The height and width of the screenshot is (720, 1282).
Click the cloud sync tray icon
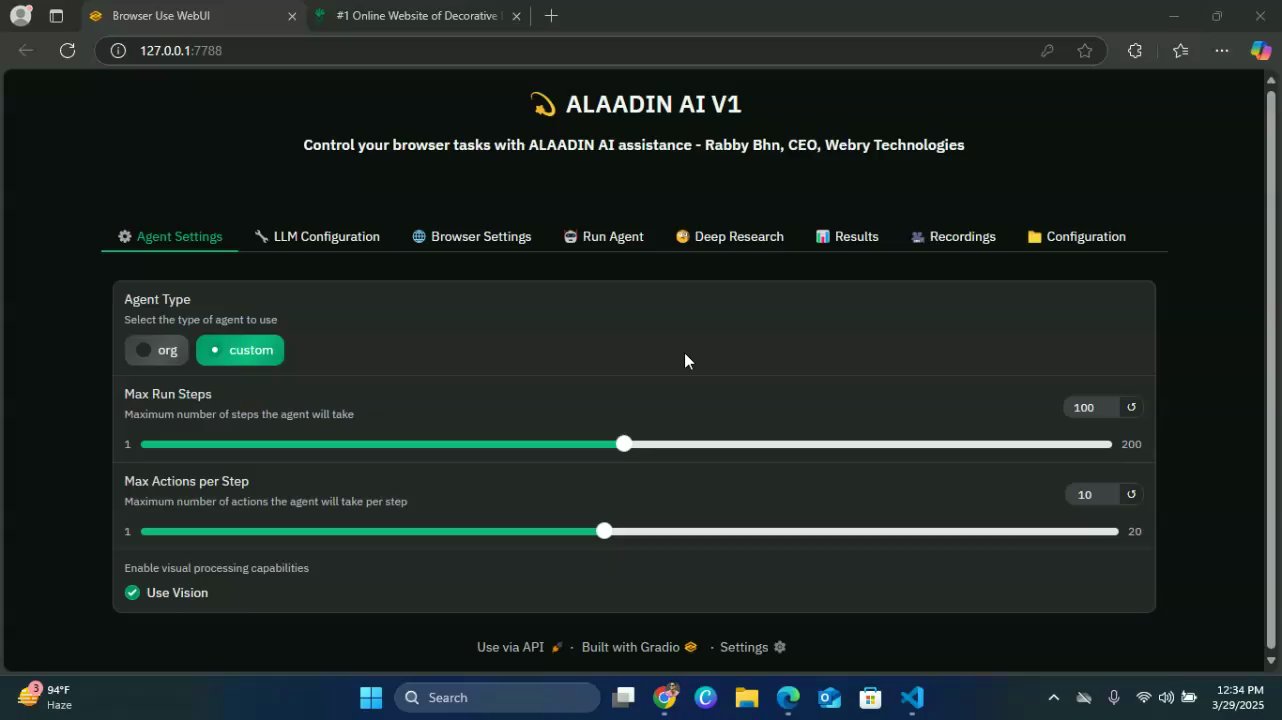point(1083,697)
